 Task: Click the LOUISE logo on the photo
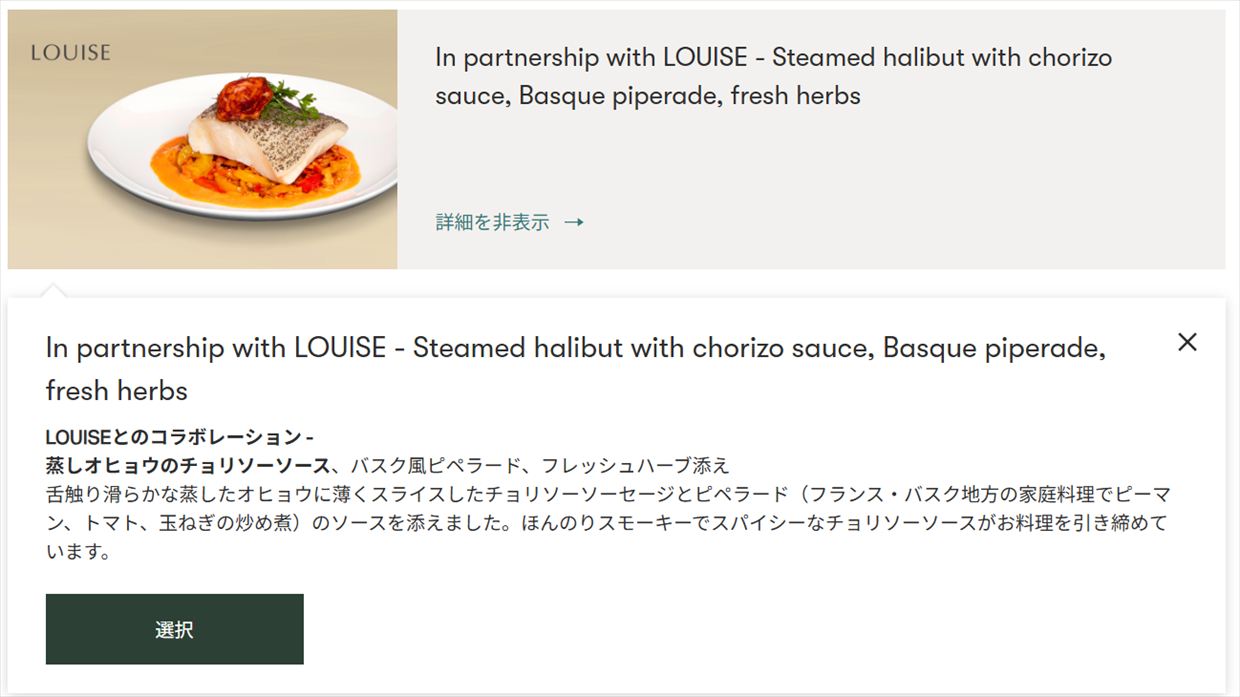coord(70,52)
